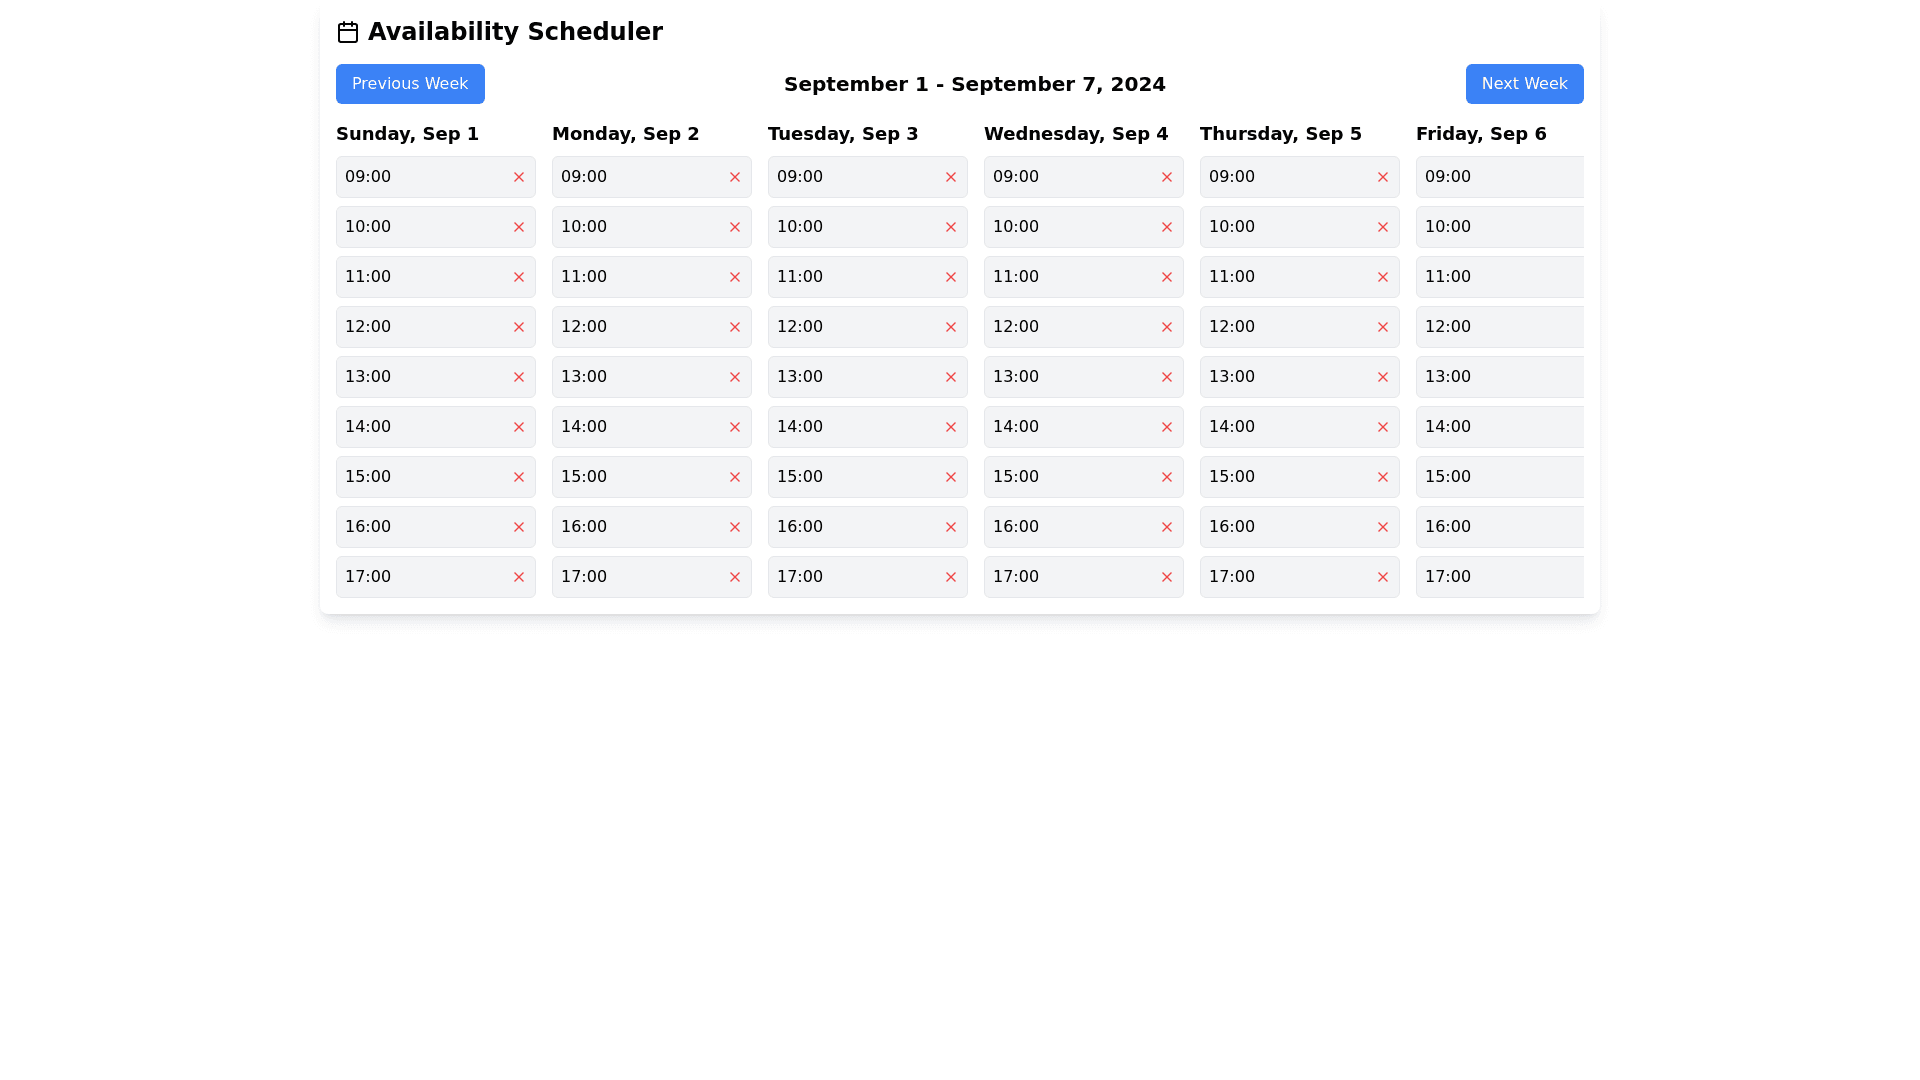This screenshot has width=1920, height=1080.
Task: Delete Sunday 16:00 time slot
Action: click(518, 527)
